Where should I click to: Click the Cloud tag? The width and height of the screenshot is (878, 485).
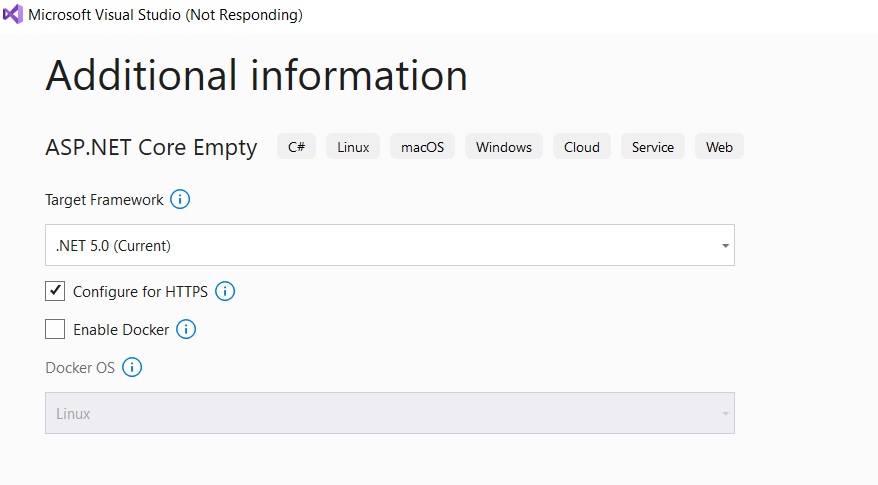pyautogui.click(x=582, y=147)
